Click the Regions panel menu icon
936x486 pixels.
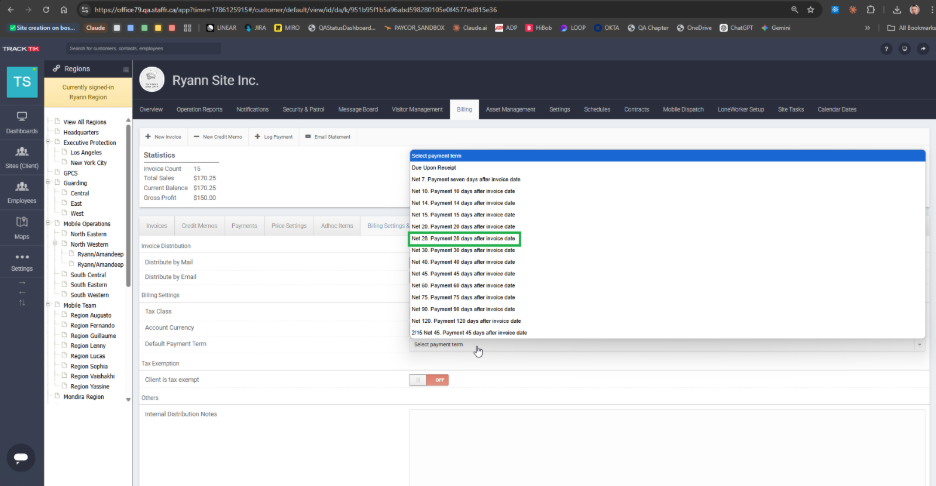(x=126, y=69)
